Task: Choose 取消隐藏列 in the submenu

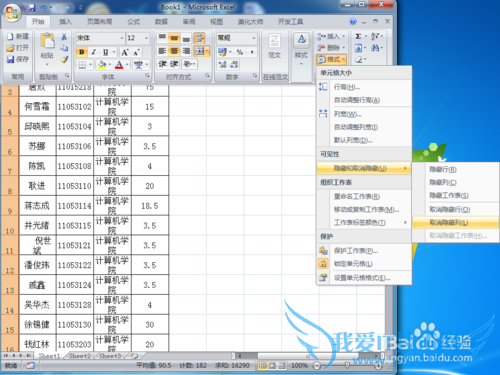Action: [x=456, y=222]
